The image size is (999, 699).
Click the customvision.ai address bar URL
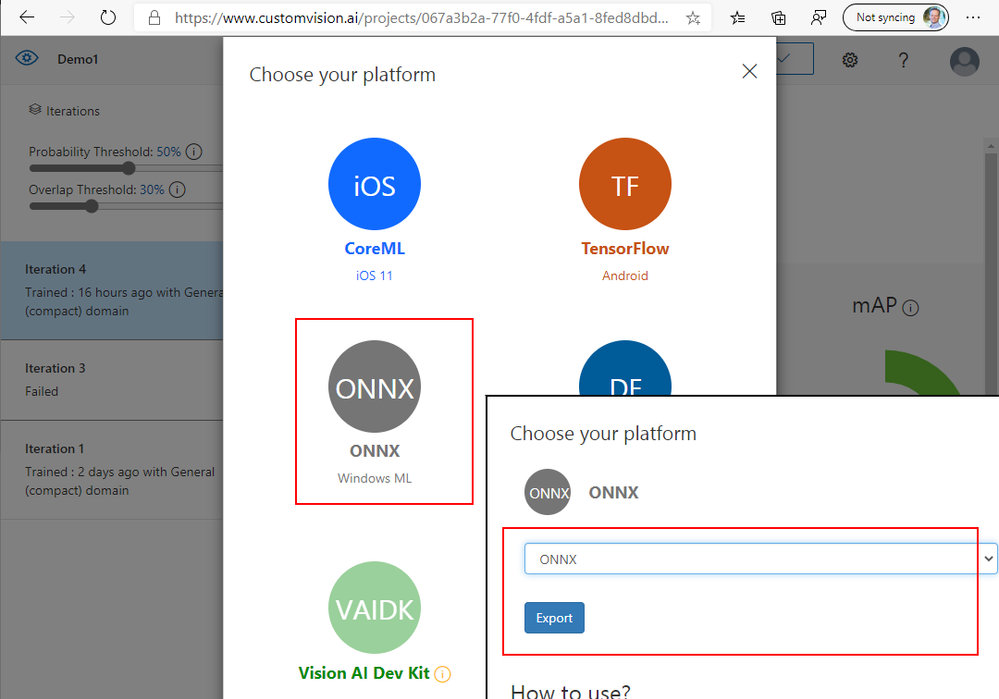click(x=421, y=18)
